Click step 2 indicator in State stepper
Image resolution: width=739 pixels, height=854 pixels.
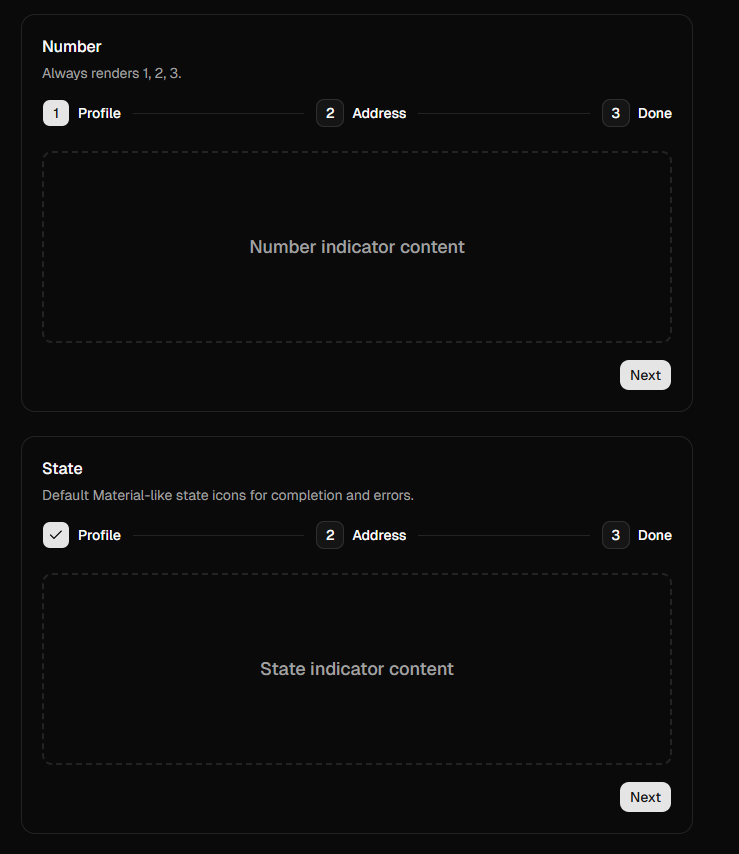(330, 535)
